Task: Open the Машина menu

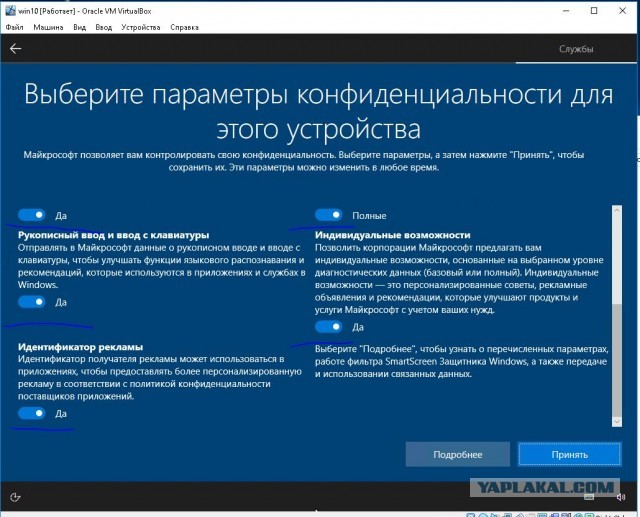Action: [x=48, y=27]
